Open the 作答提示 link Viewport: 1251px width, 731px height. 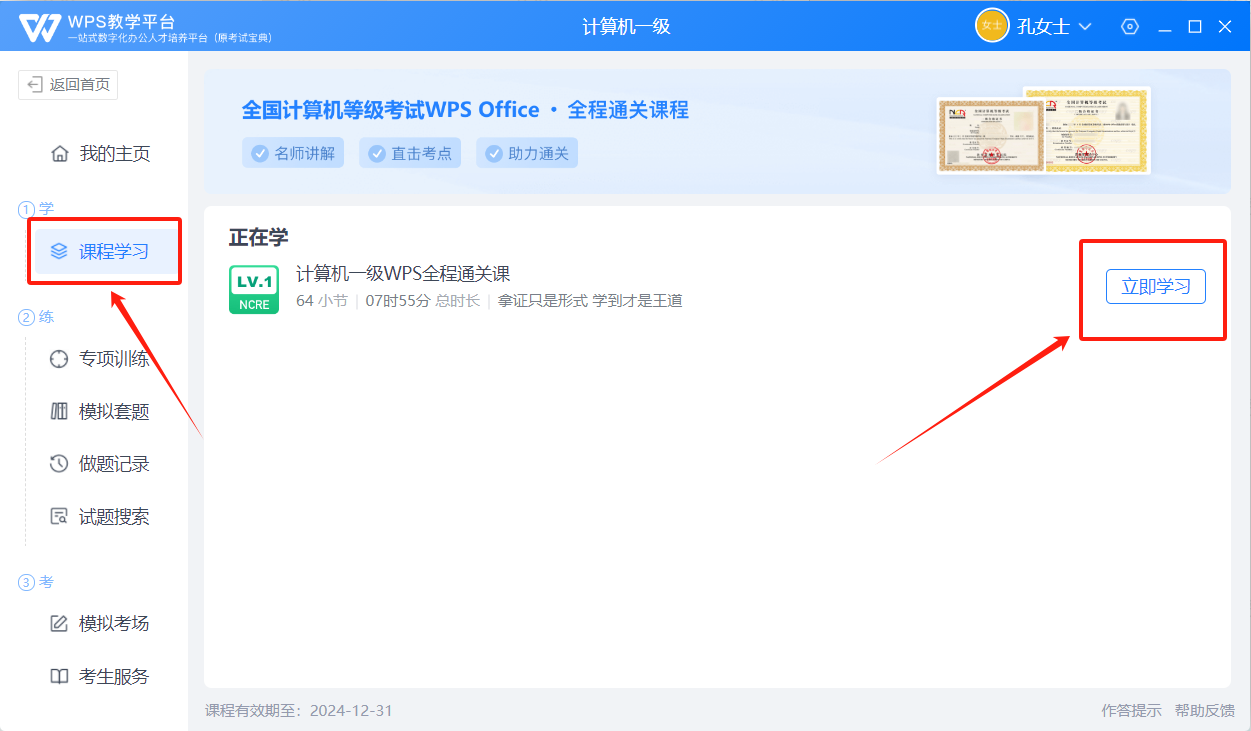(x=1131, y=711)
